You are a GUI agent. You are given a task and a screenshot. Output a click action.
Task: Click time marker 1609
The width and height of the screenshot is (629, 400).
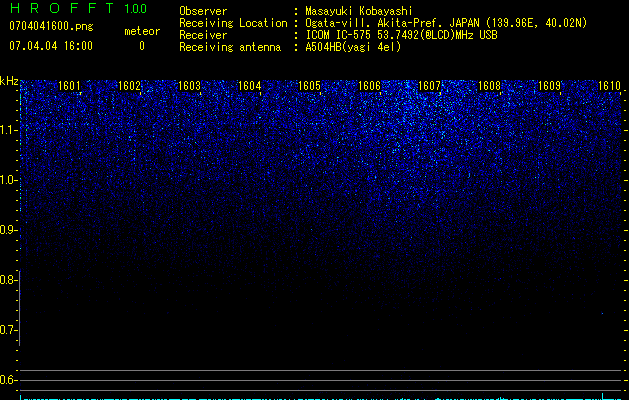tap(550, 85)
